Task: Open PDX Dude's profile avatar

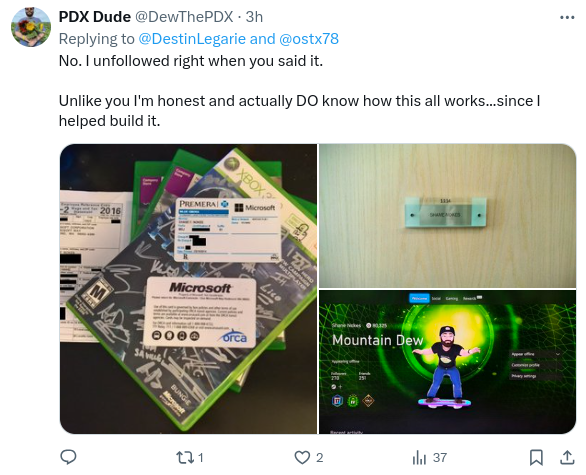Action: click(31, 27)
